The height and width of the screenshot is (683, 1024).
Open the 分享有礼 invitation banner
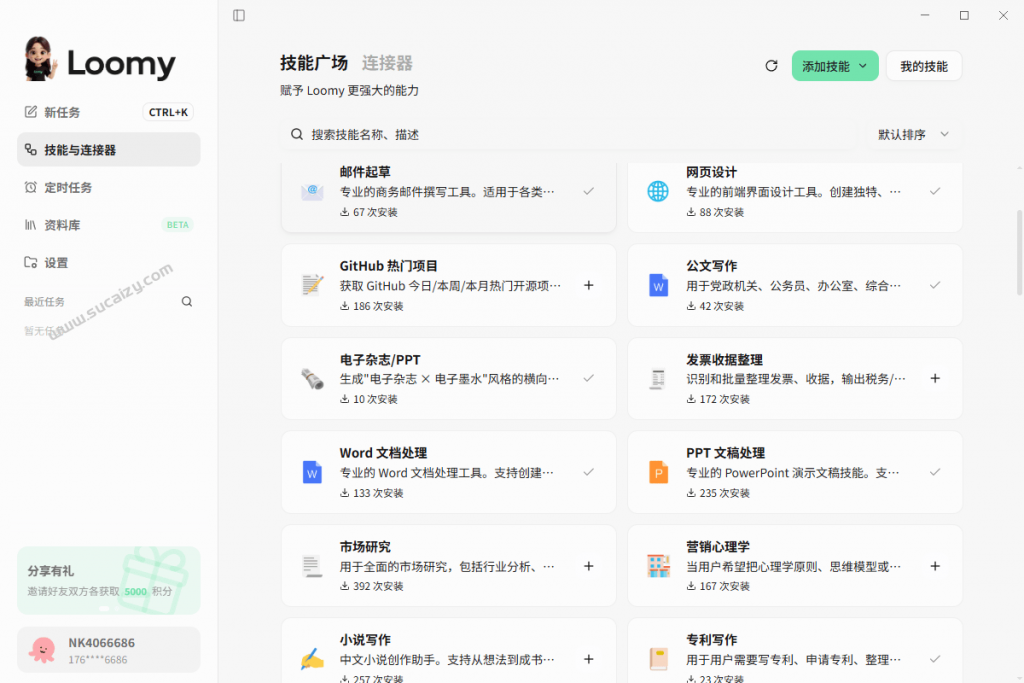(108, 580)
